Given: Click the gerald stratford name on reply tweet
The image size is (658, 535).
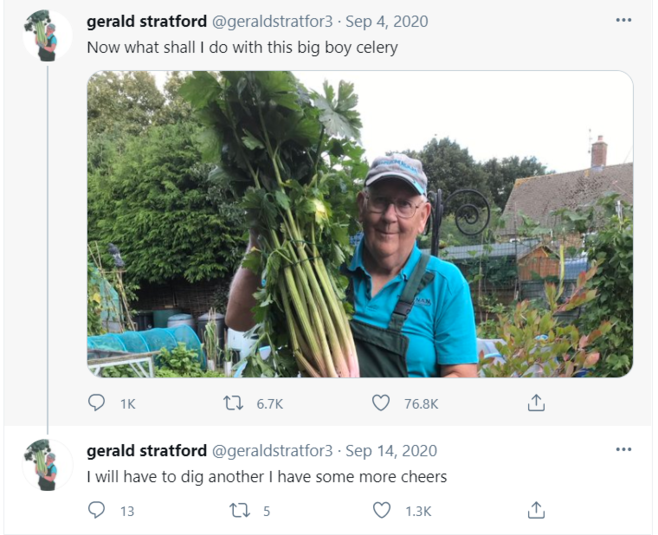Looking at the screenshot, I should coord(147,451).
